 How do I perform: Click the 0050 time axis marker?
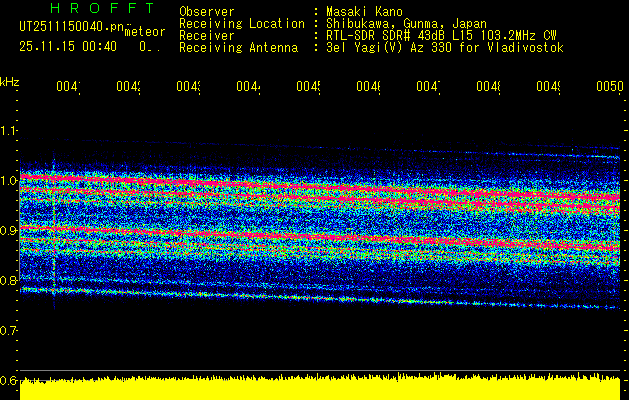pyautogui.click(x=610, y=87)
